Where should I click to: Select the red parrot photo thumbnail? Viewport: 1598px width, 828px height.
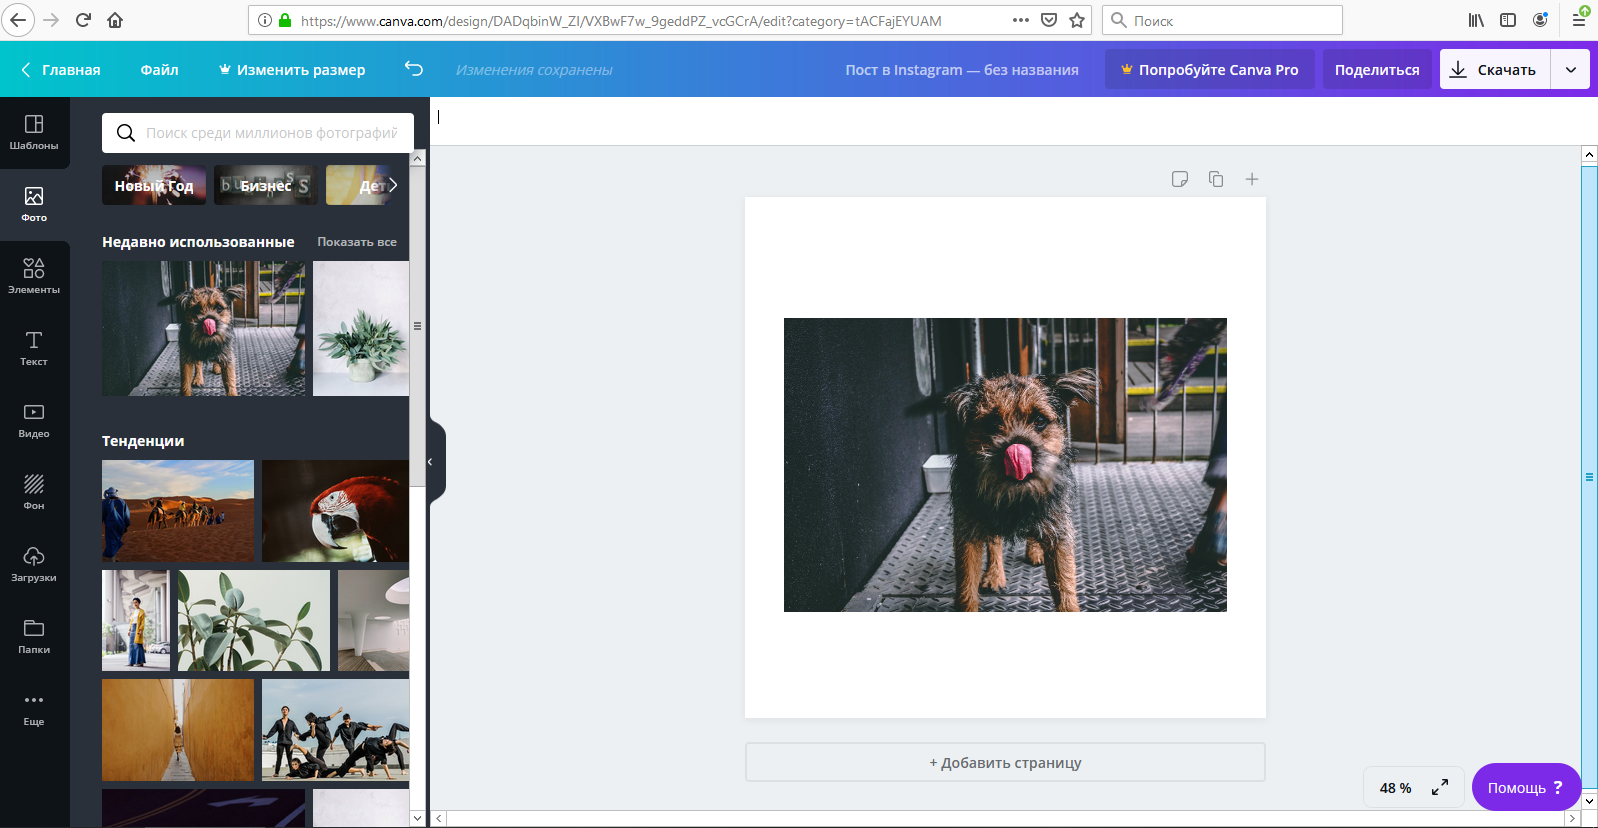click(335, 511)
